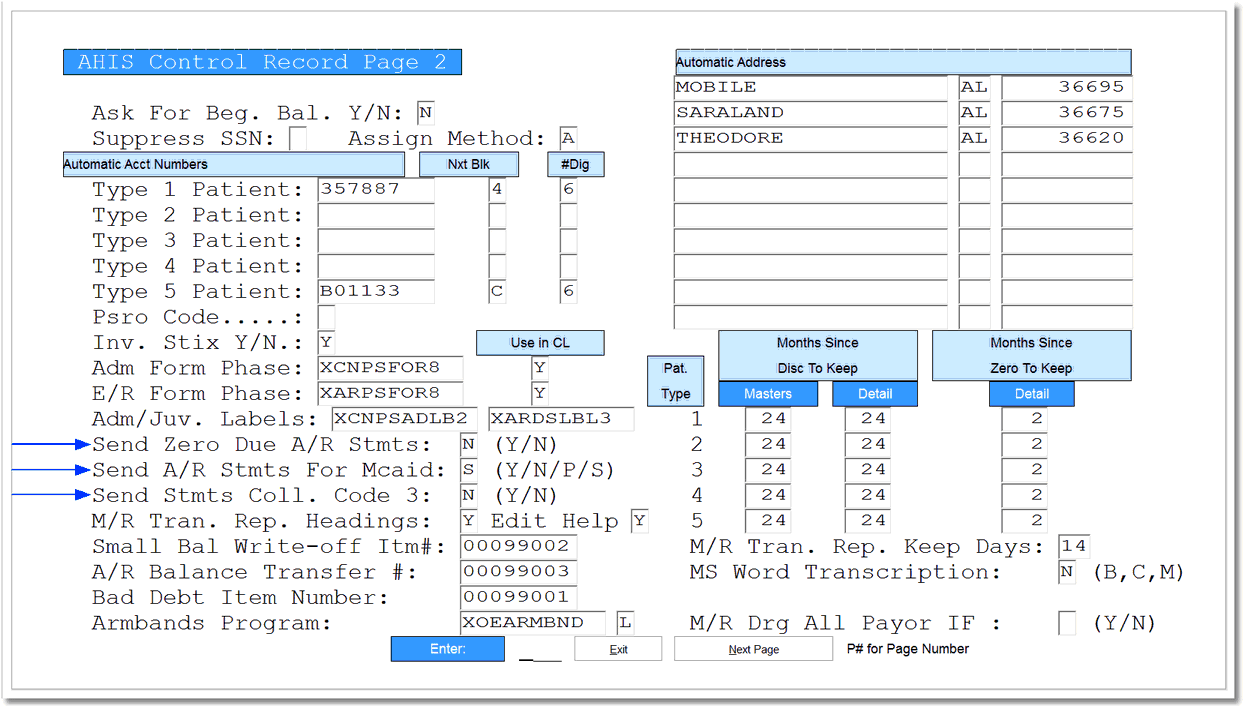Viewport: 1245px width, 709px height.
Task: Edit the MOBILE city address field
Action: coord(811,88)
